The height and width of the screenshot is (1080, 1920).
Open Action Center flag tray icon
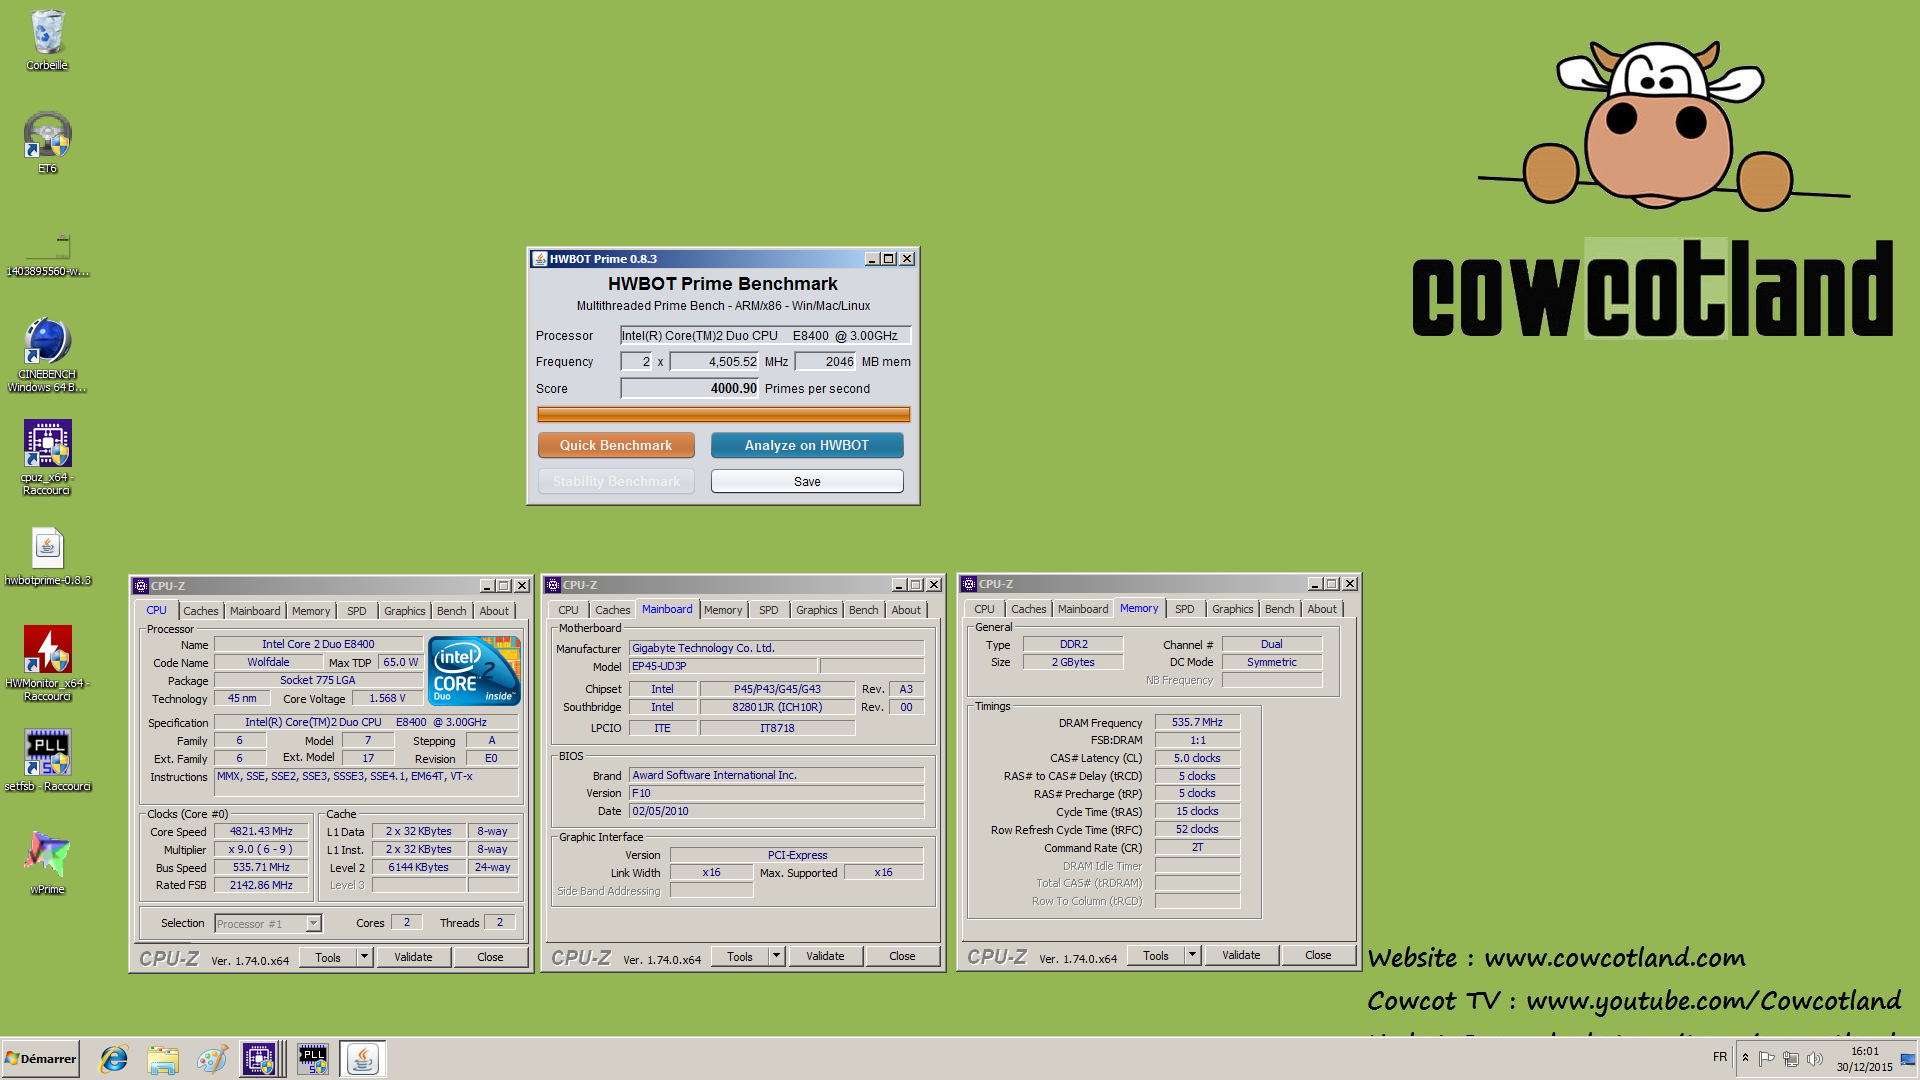[x=1767, y=1058]
